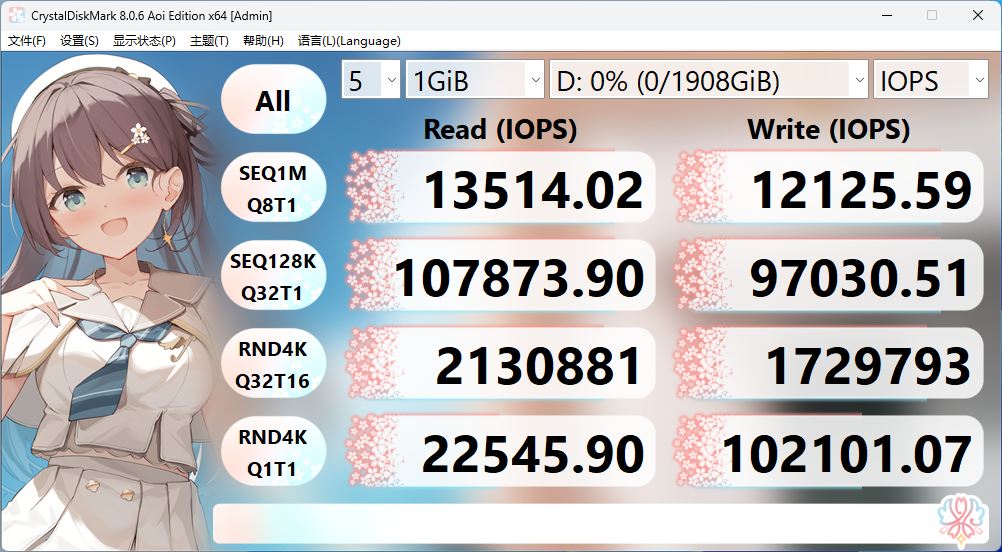Open the 语言(L)(Language) menu
1002x552 pixels.
coord(349,41)
